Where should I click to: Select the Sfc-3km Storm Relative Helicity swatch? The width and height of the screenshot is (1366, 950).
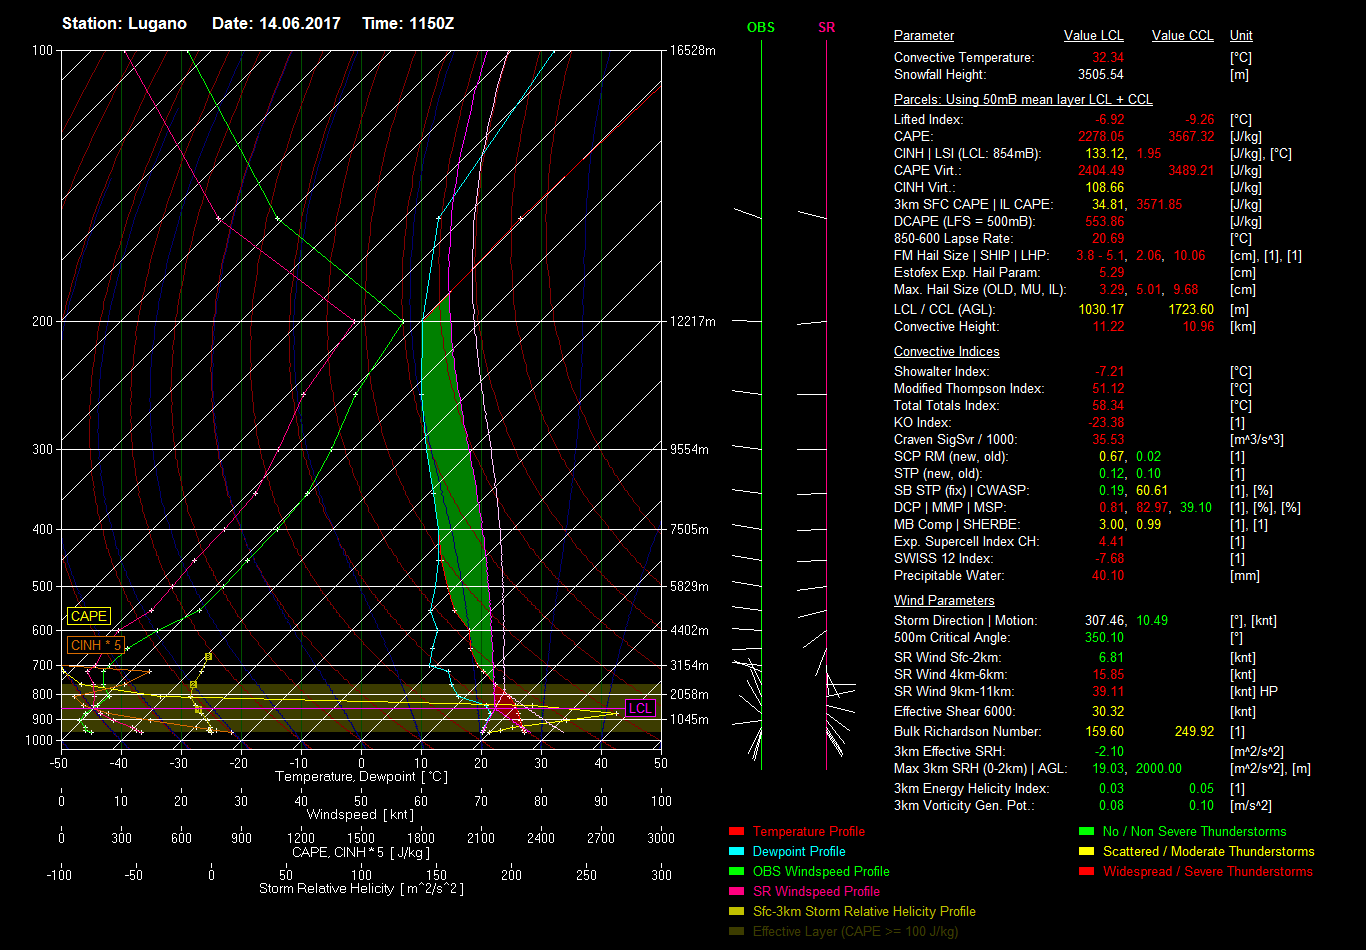point(737,912)
